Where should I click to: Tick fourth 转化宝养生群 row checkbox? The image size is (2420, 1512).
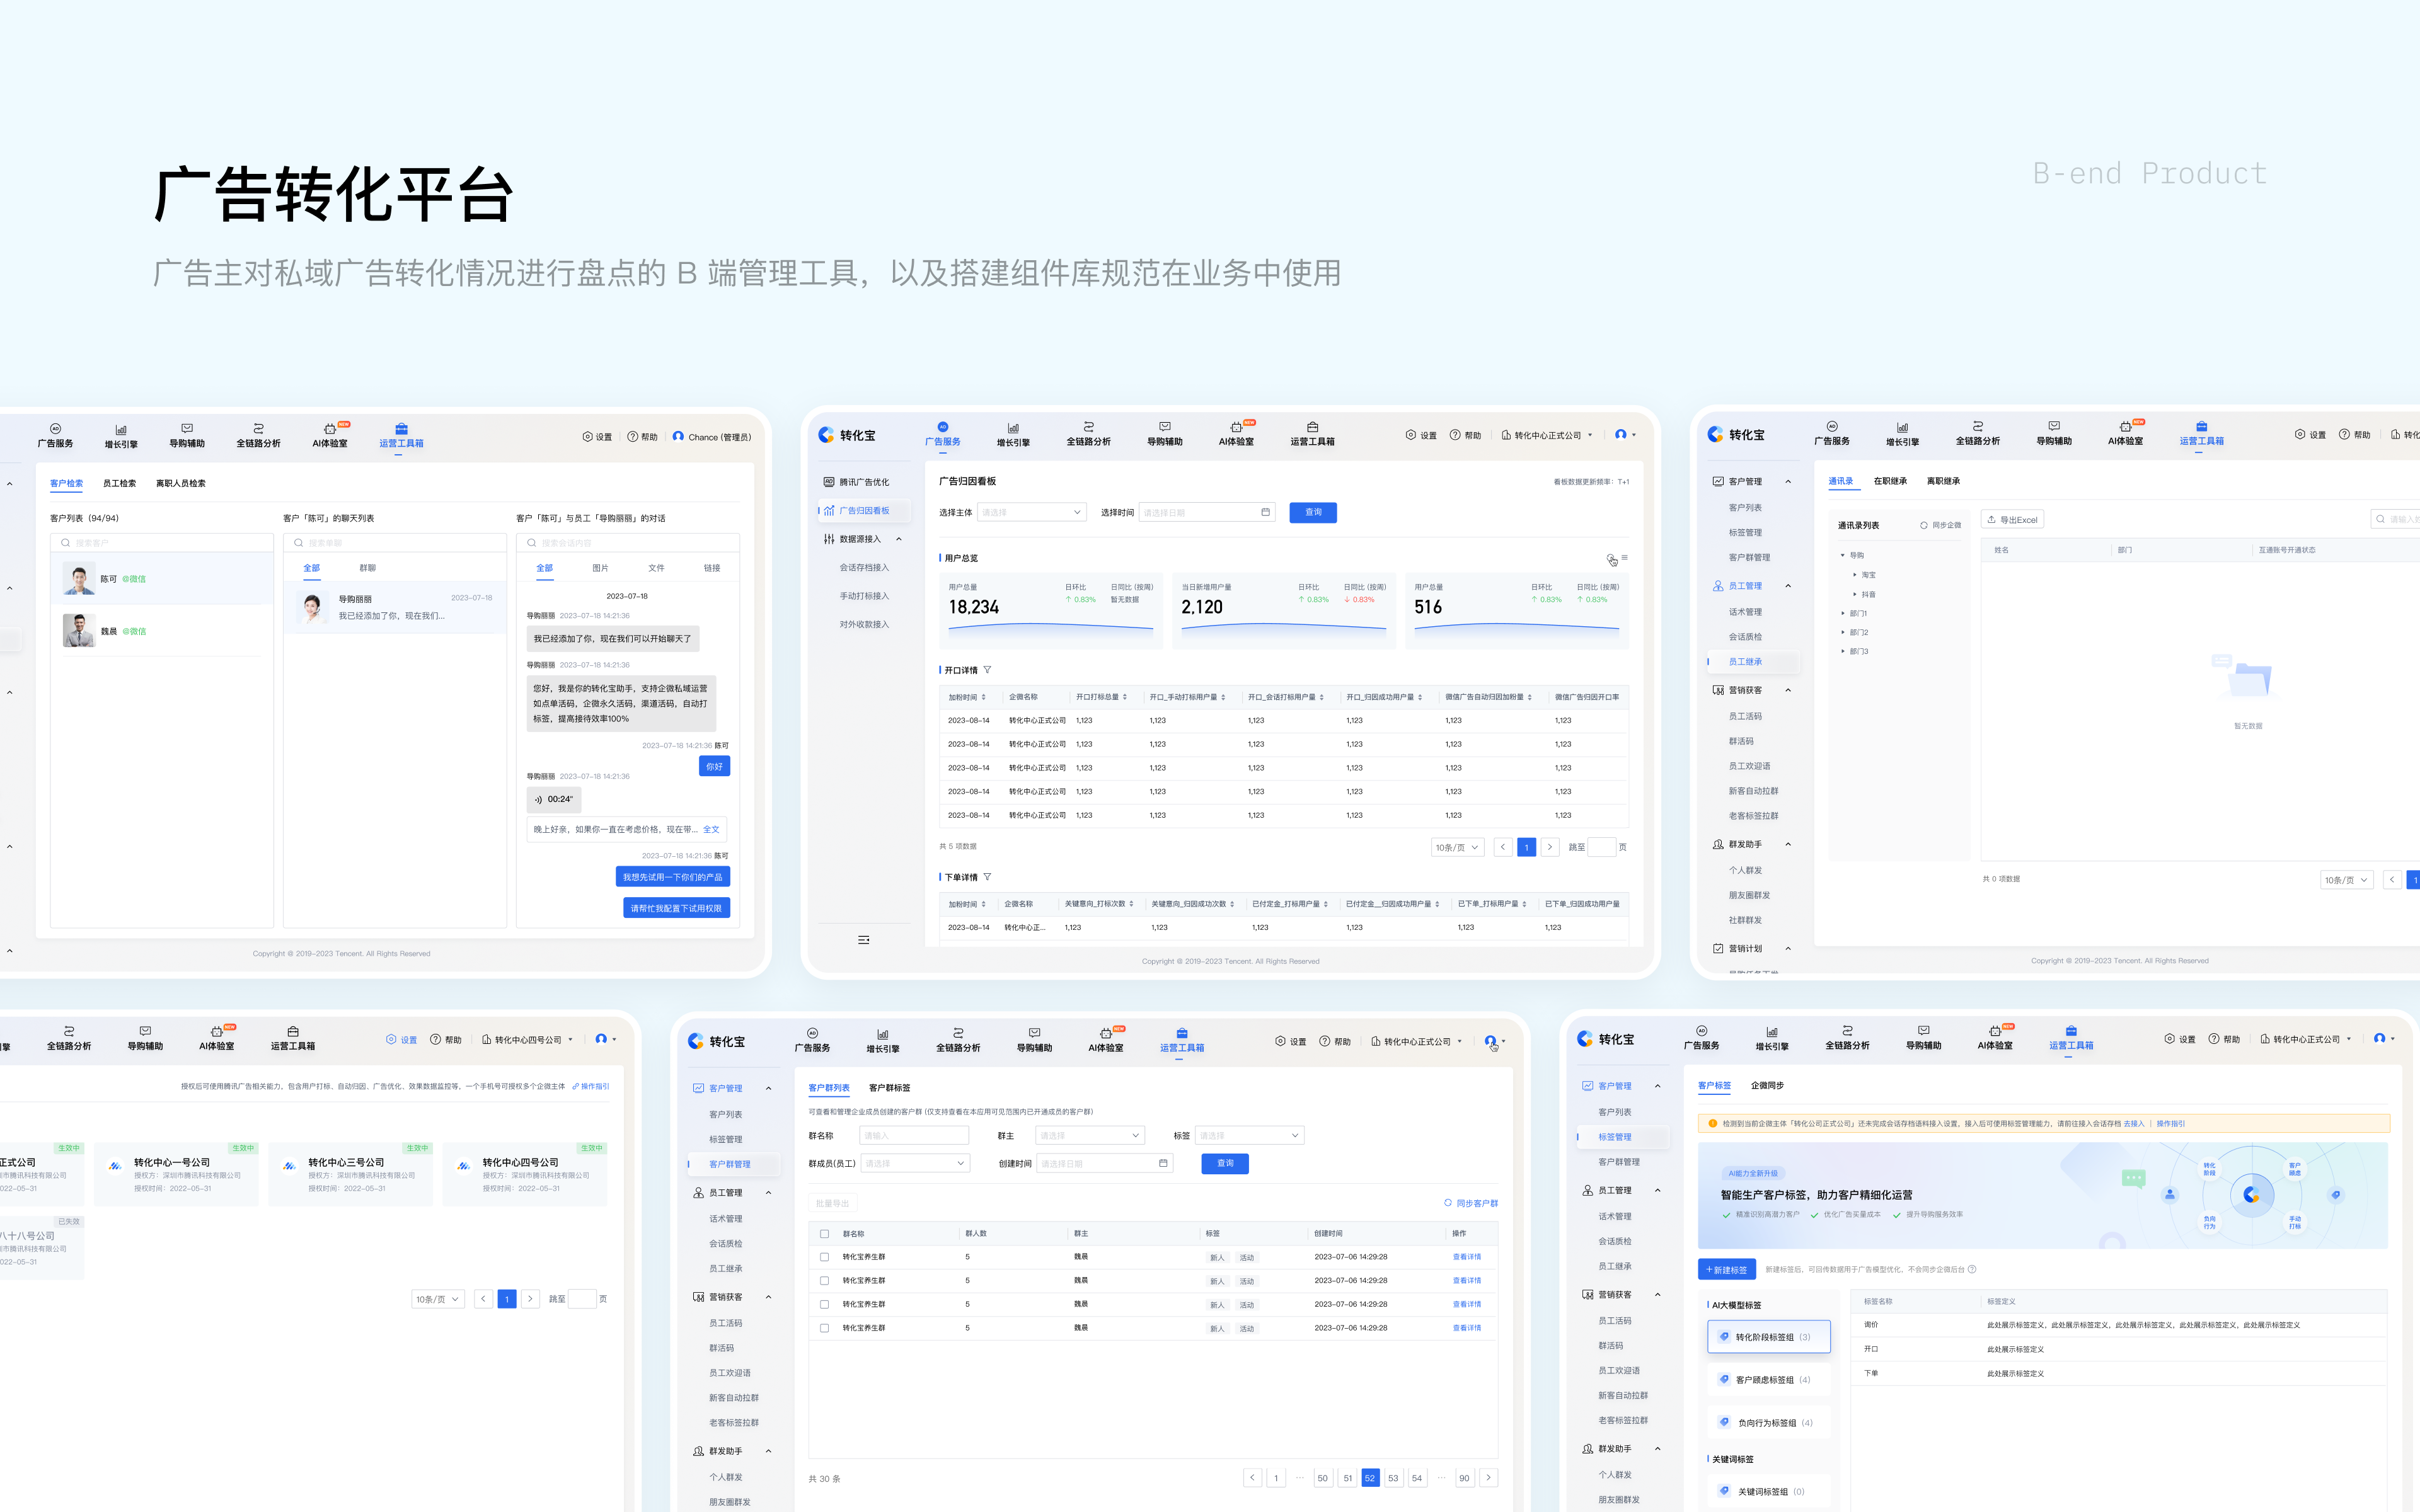click(x=824, y=1328)
